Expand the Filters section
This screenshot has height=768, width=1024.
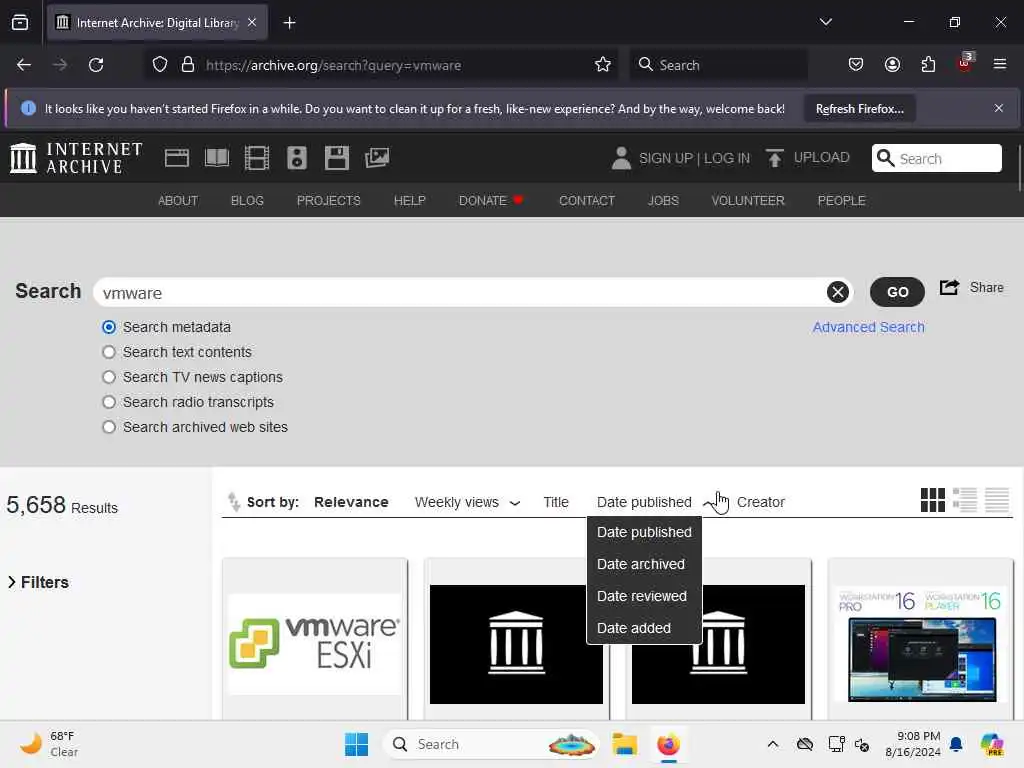[38, 582]
